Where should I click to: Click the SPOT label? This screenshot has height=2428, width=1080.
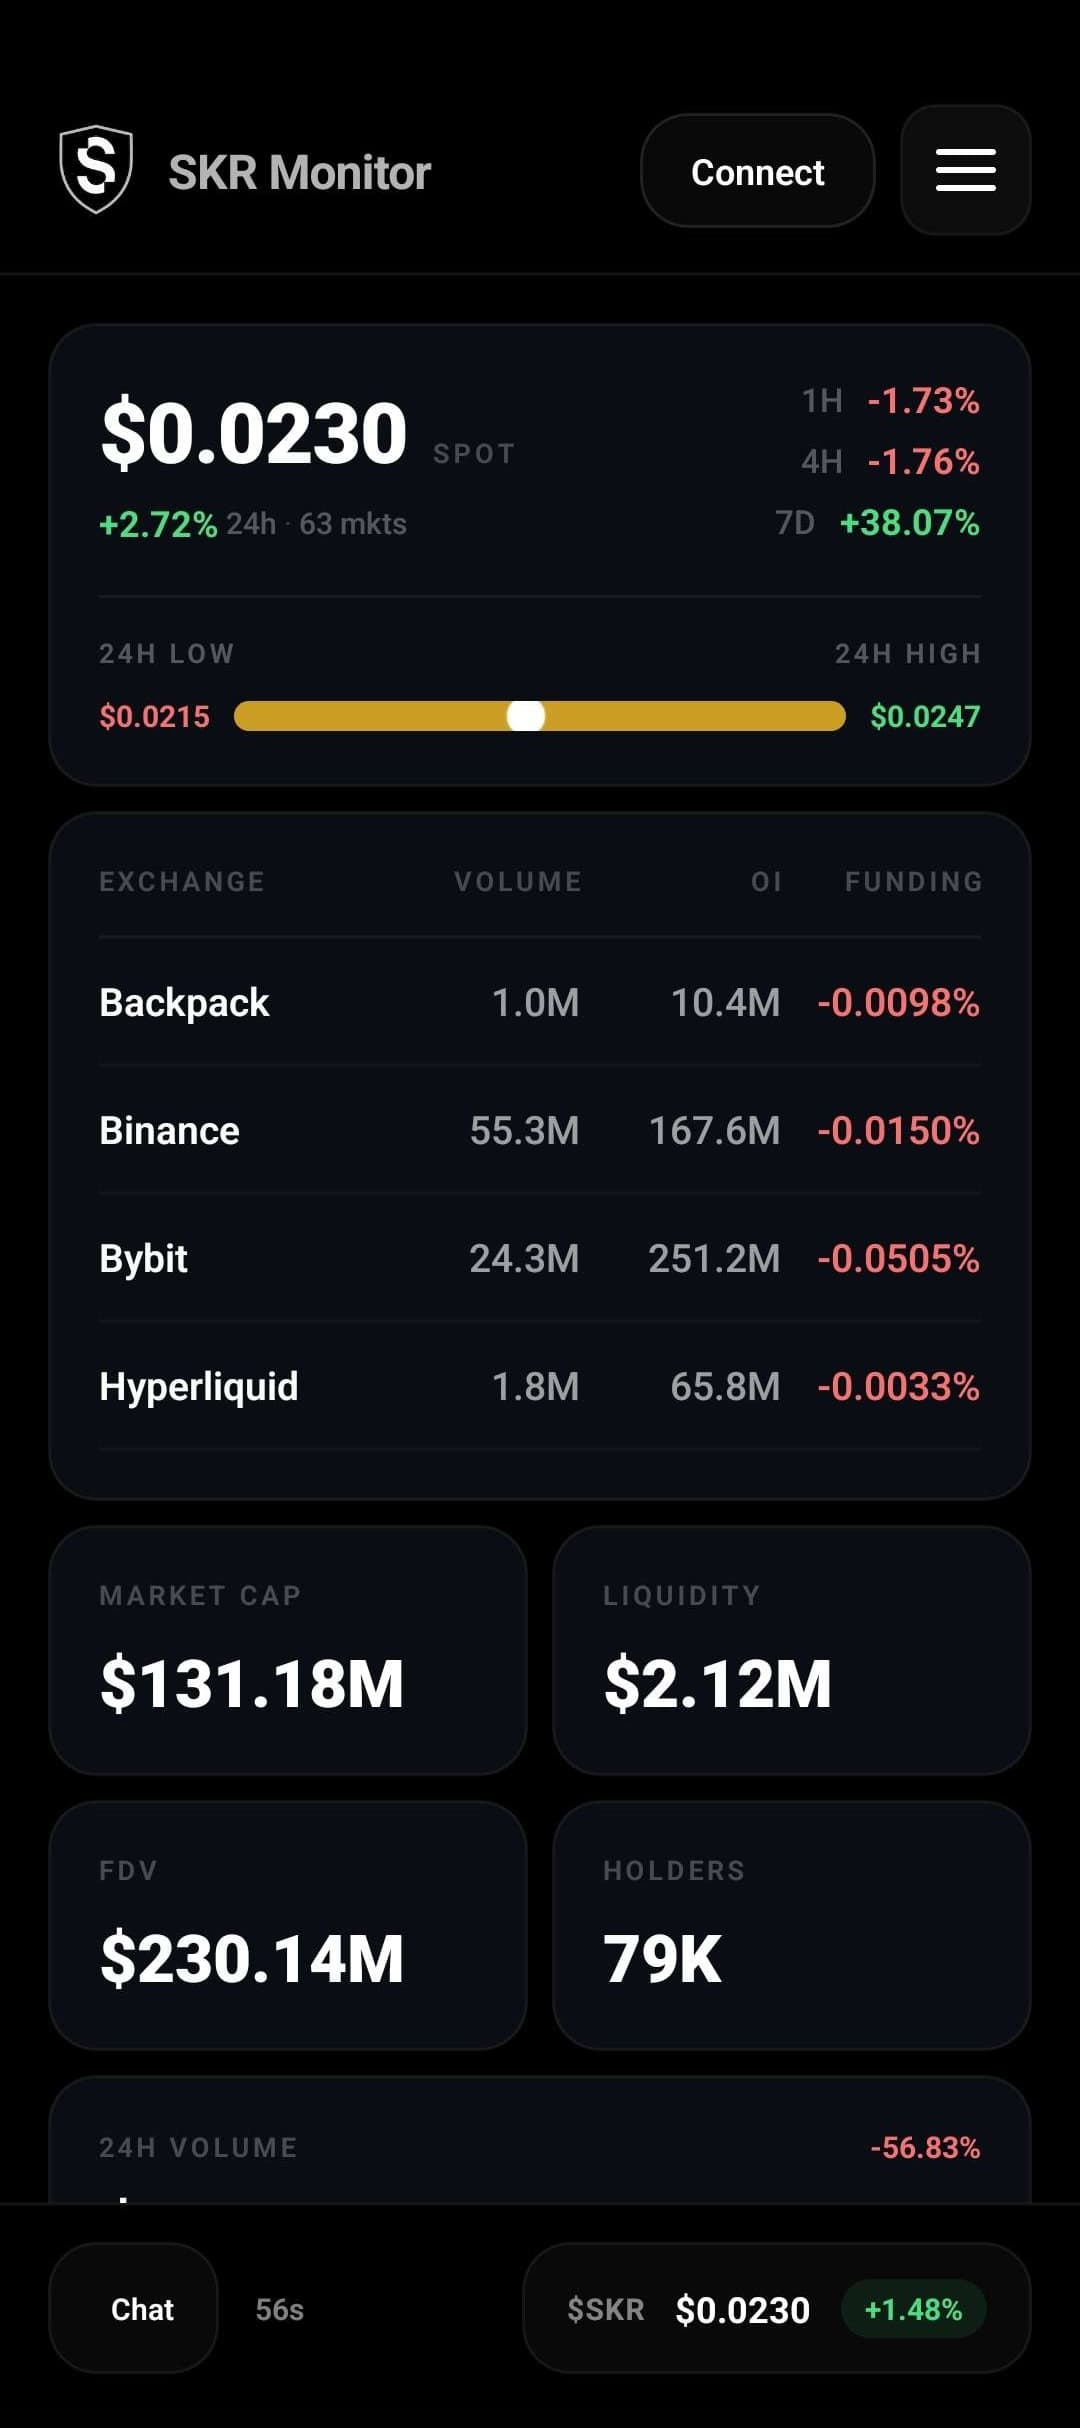point(474,454)
